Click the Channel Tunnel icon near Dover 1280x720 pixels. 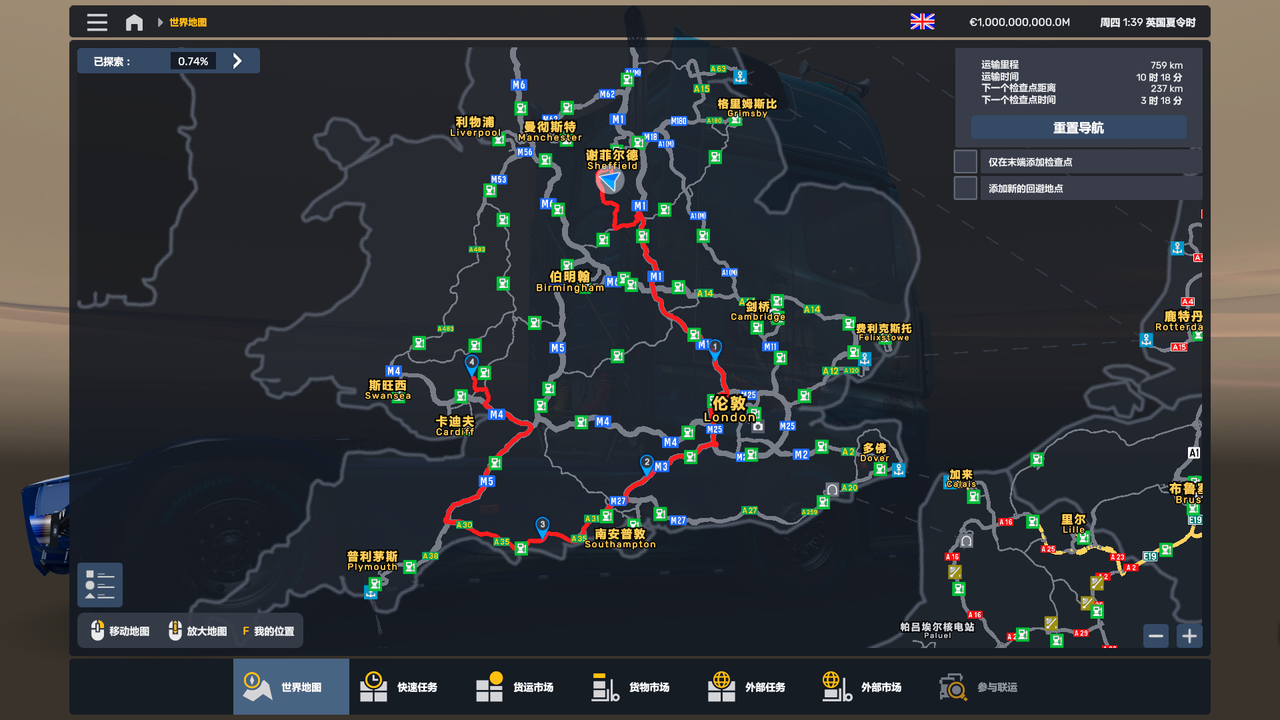pos(832,489)
